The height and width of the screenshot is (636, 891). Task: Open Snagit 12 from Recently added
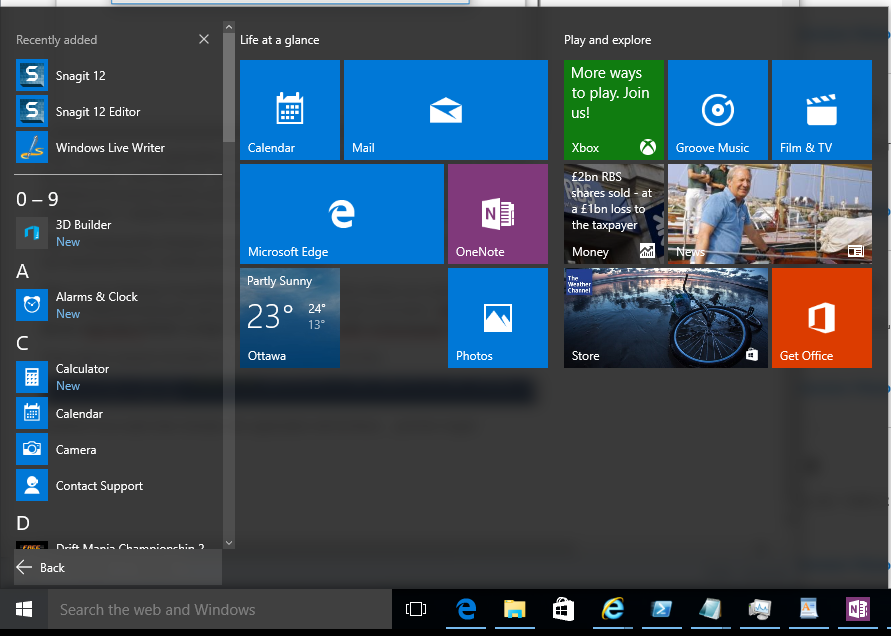coord(80,76)
